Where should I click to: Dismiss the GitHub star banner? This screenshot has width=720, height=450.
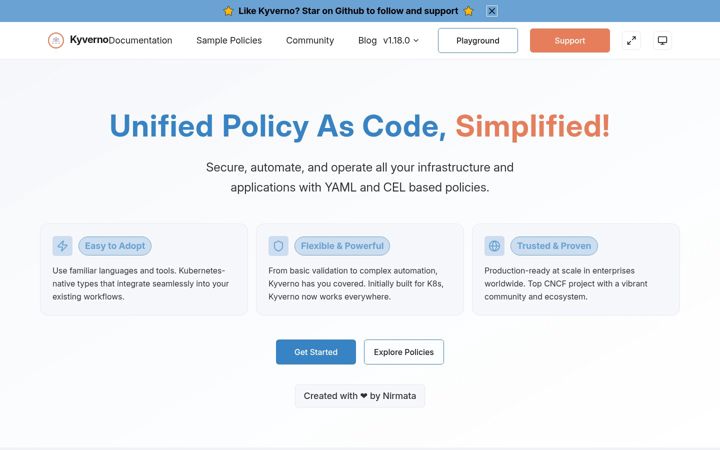[492, 11]
